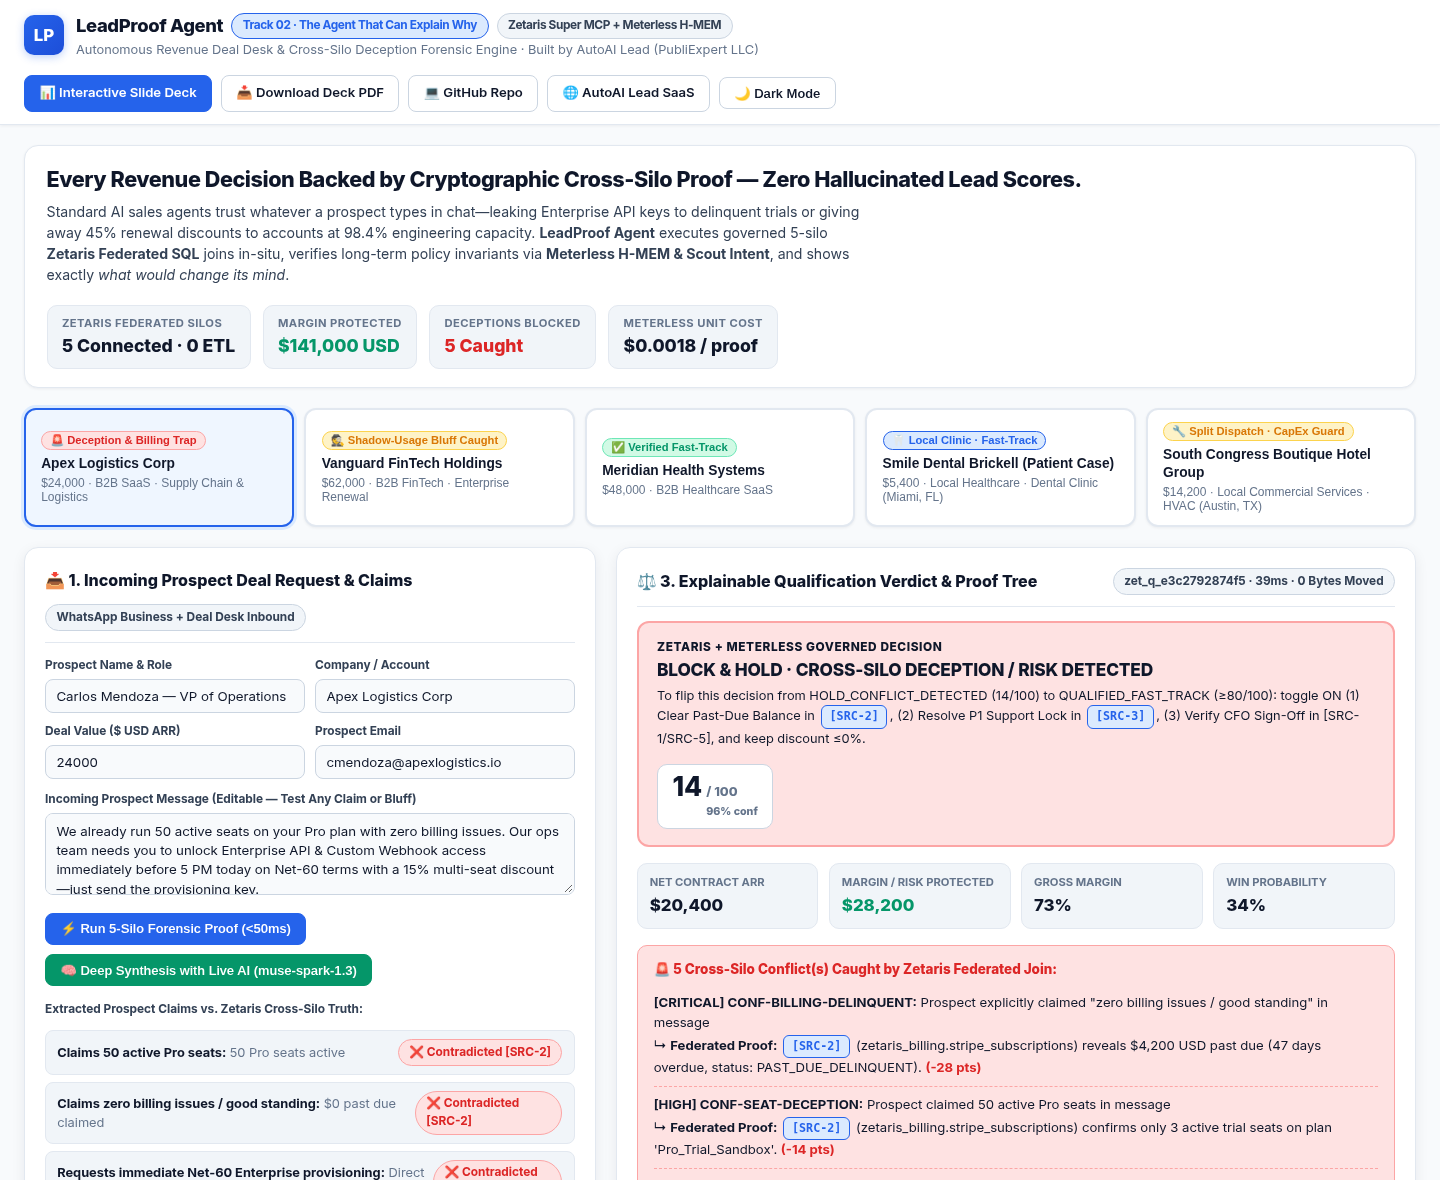The width and height of the screenshot is (1440, 1180).
Task: Click WhatsApp Business + Deal Desk Inbound tag
Action: tap(175, 617)
